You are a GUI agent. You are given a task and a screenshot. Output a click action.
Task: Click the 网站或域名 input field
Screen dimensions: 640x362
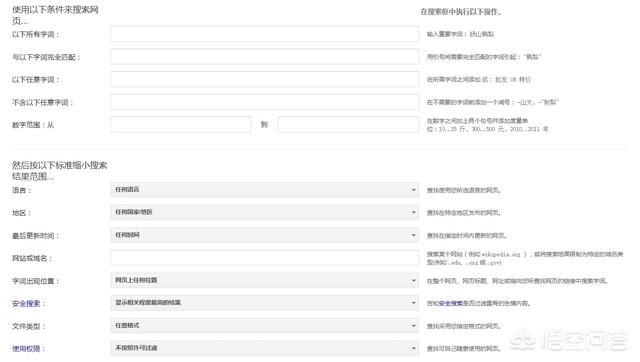264,258
